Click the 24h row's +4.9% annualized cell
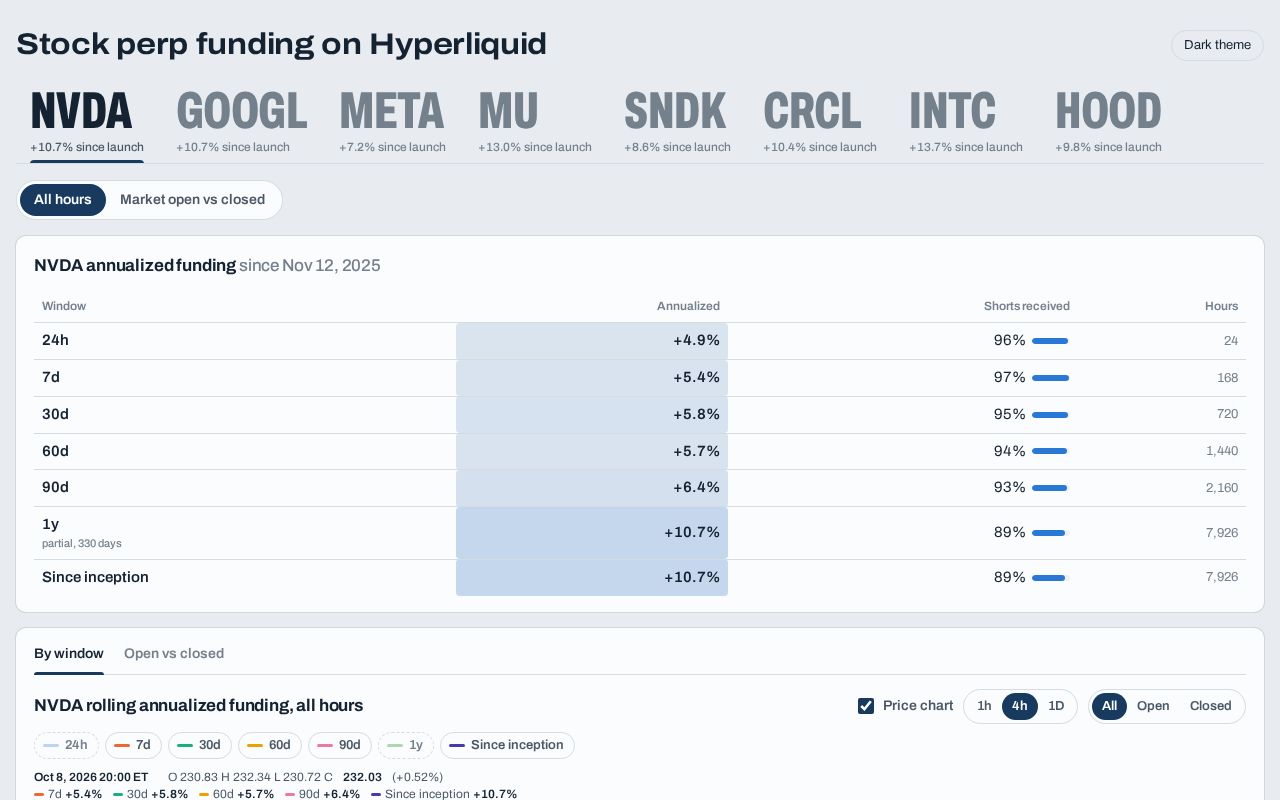 tap(592, 341)
